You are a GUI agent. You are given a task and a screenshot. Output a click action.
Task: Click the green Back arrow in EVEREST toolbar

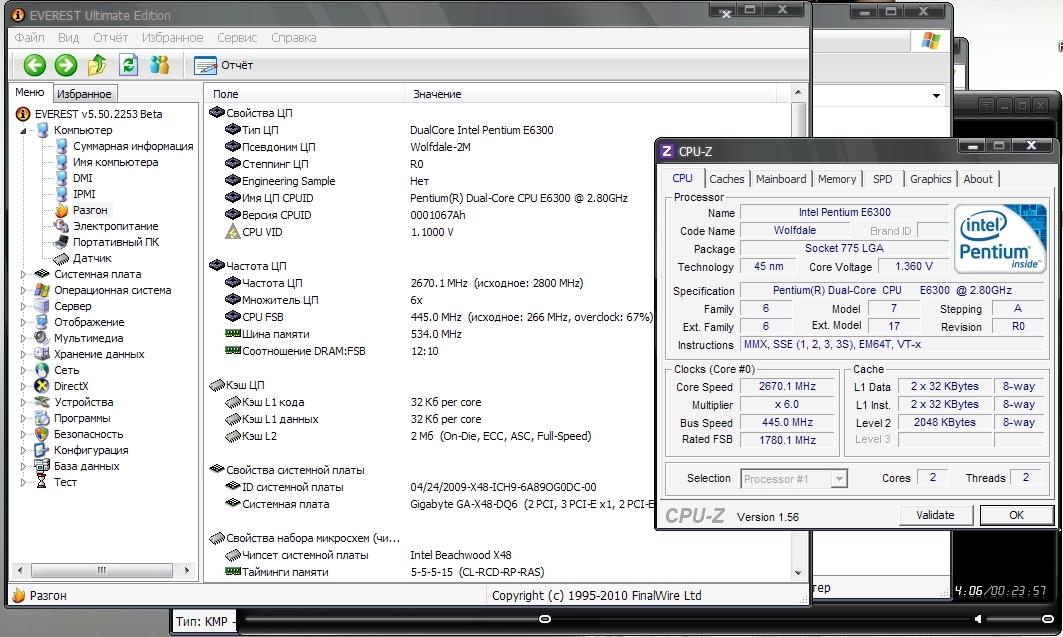click(35, 65)
